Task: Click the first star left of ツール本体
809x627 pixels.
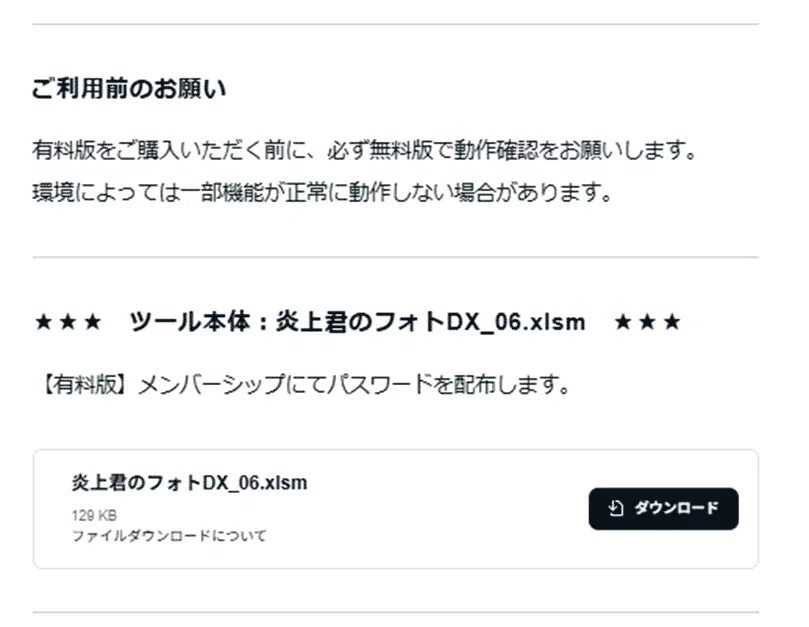Action: (43, 322)
